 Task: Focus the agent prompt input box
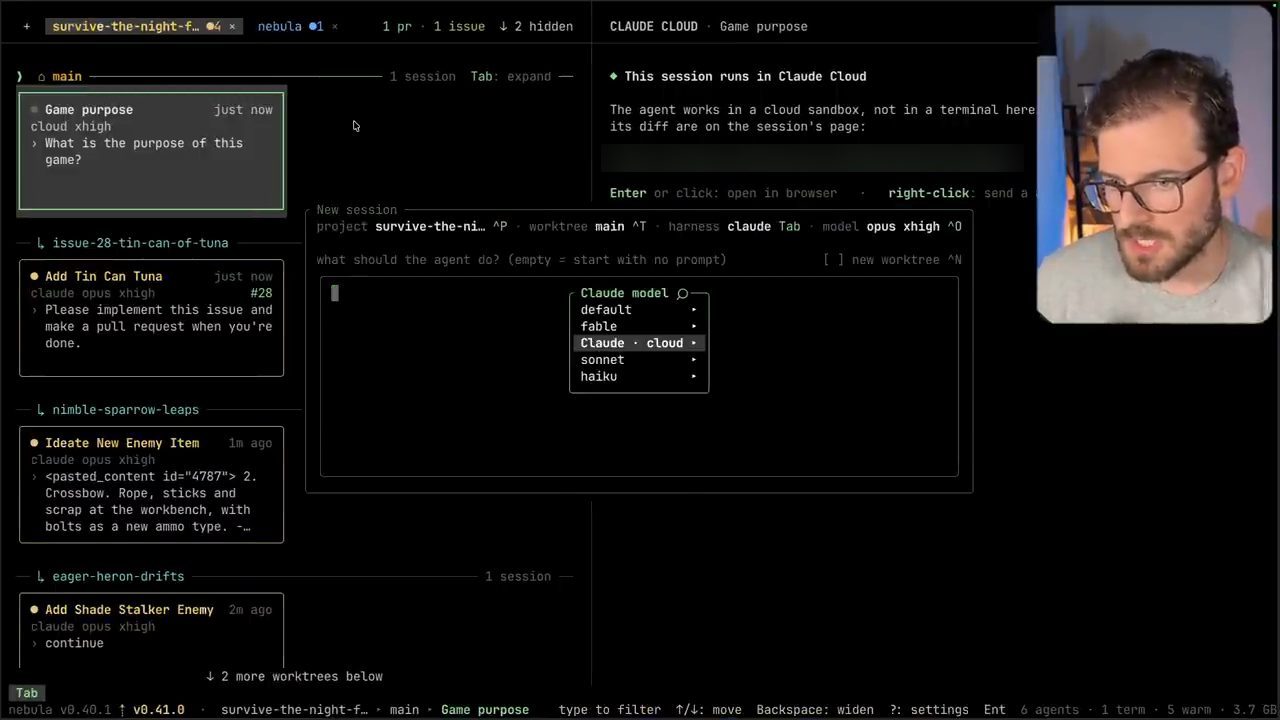tap(639, 376)
